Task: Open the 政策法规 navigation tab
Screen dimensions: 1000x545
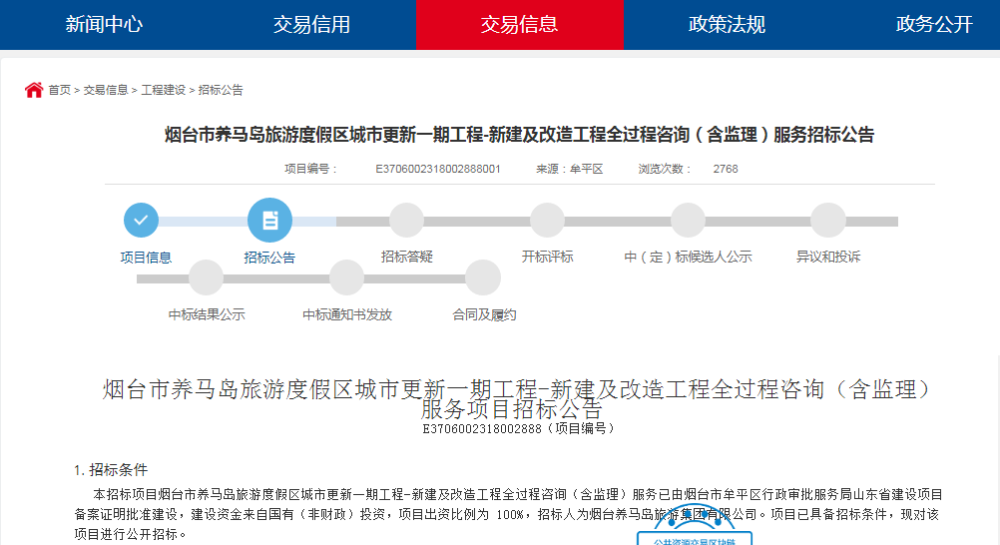Action: pos(727,25)
